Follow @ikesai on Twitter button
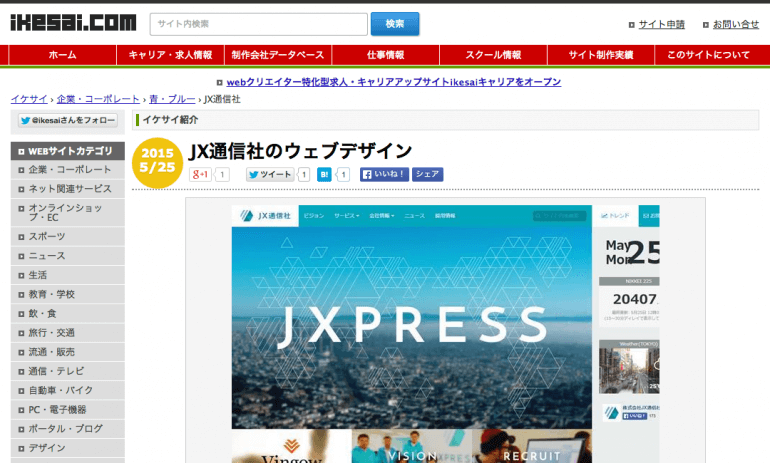The height and width of the screenshot is (463, 770). click(x=68, y=120)
